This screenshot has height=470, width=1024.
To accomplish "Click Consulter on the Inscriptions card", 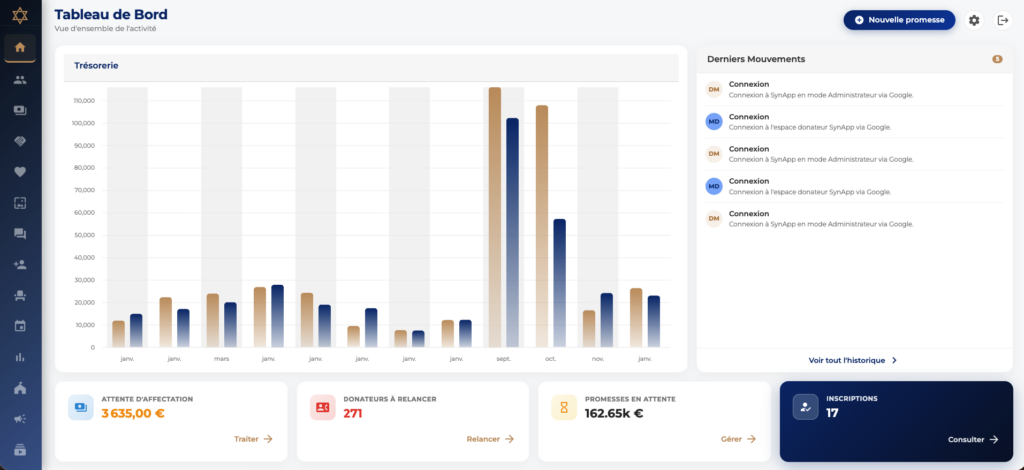I will (973, 439).
